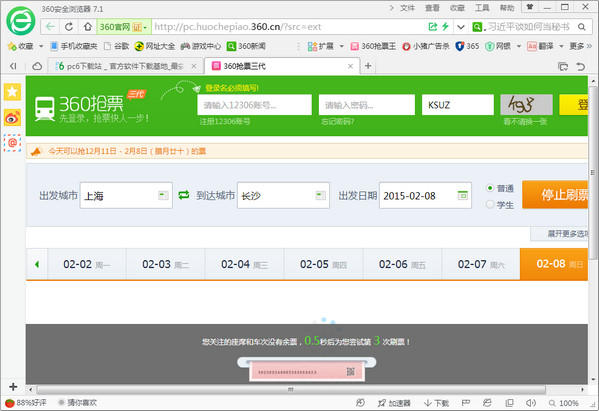Click the 忘记密码? link

pyautogui.click(x=337, y=121)
